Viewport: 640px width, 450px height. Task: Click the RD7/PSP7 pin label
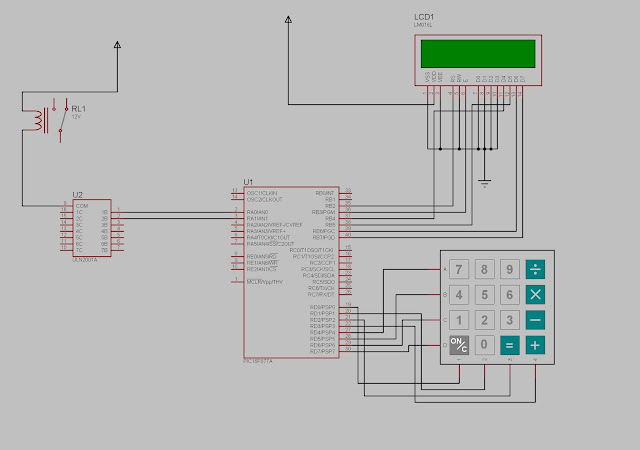tap(322, 352)
